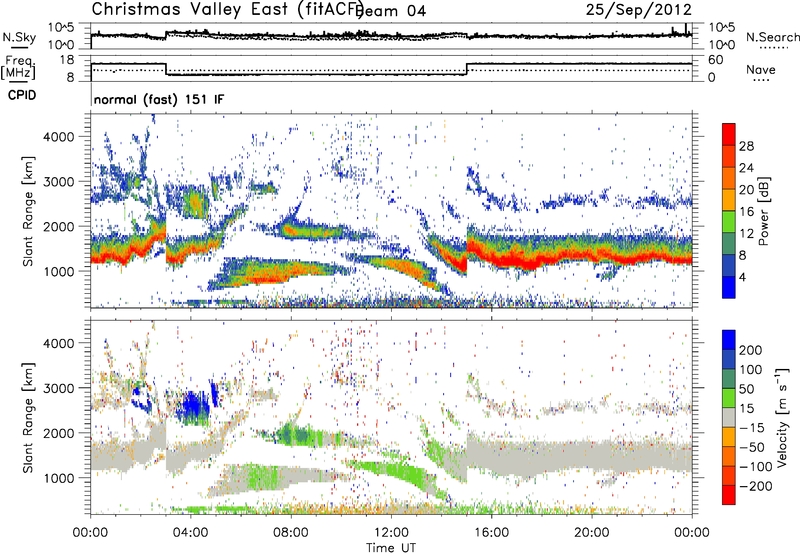Click the '20' label on Power colorbar
The width and height of the screenshot is (800, 554).
click(746, 190)
